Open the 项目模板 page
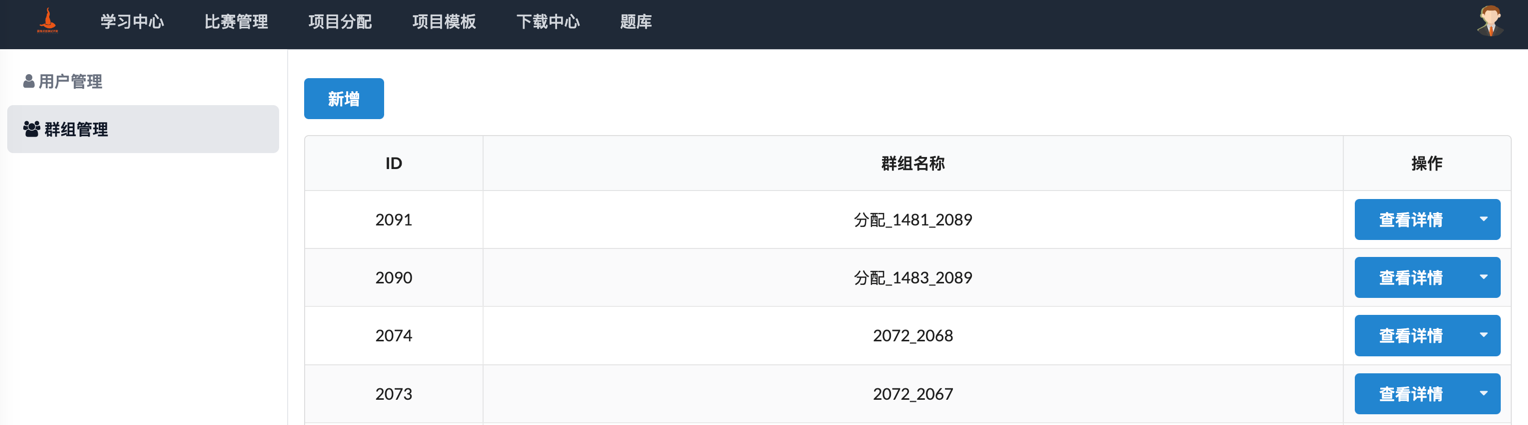 [x=444, y=22]
